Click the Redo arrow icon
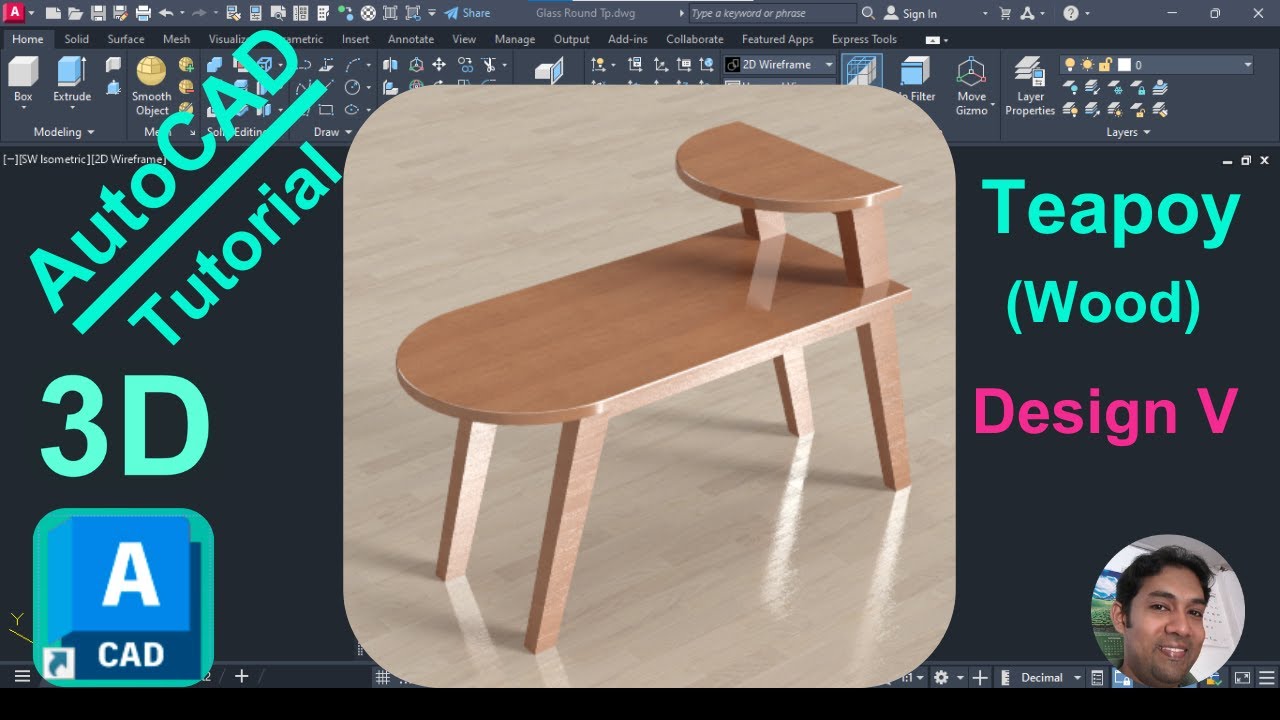The height and width of the screenshot is (720, 1280). (198, 13)
